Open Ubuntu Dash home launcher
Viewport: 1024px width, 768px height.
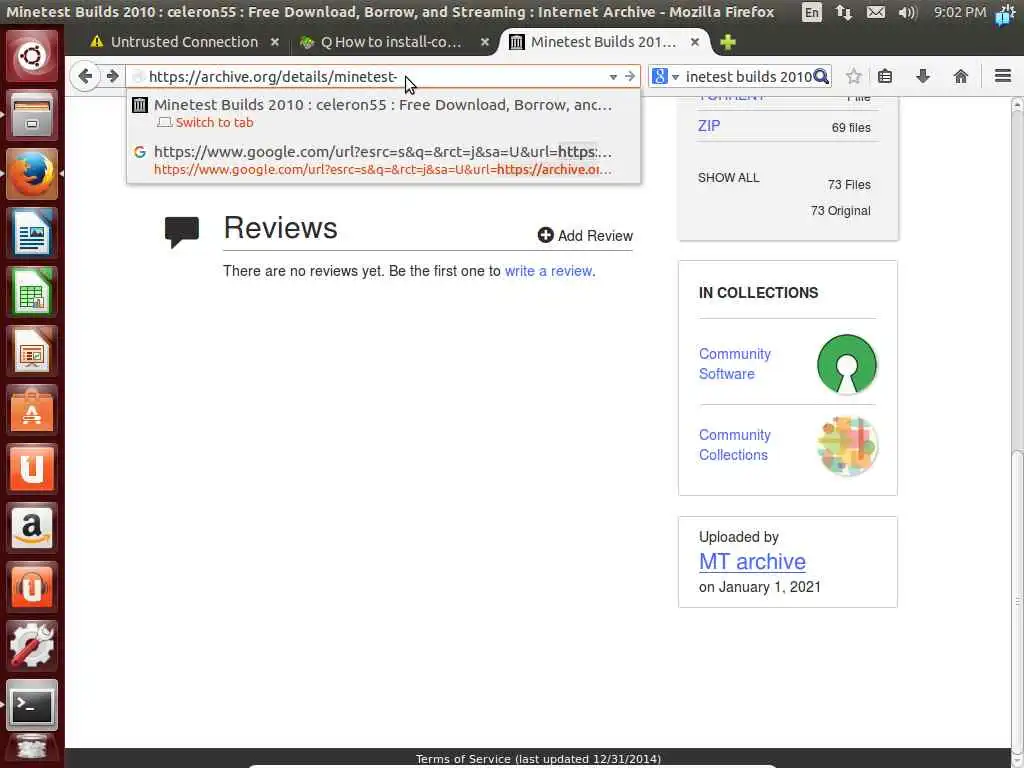[x=31, y=56]
